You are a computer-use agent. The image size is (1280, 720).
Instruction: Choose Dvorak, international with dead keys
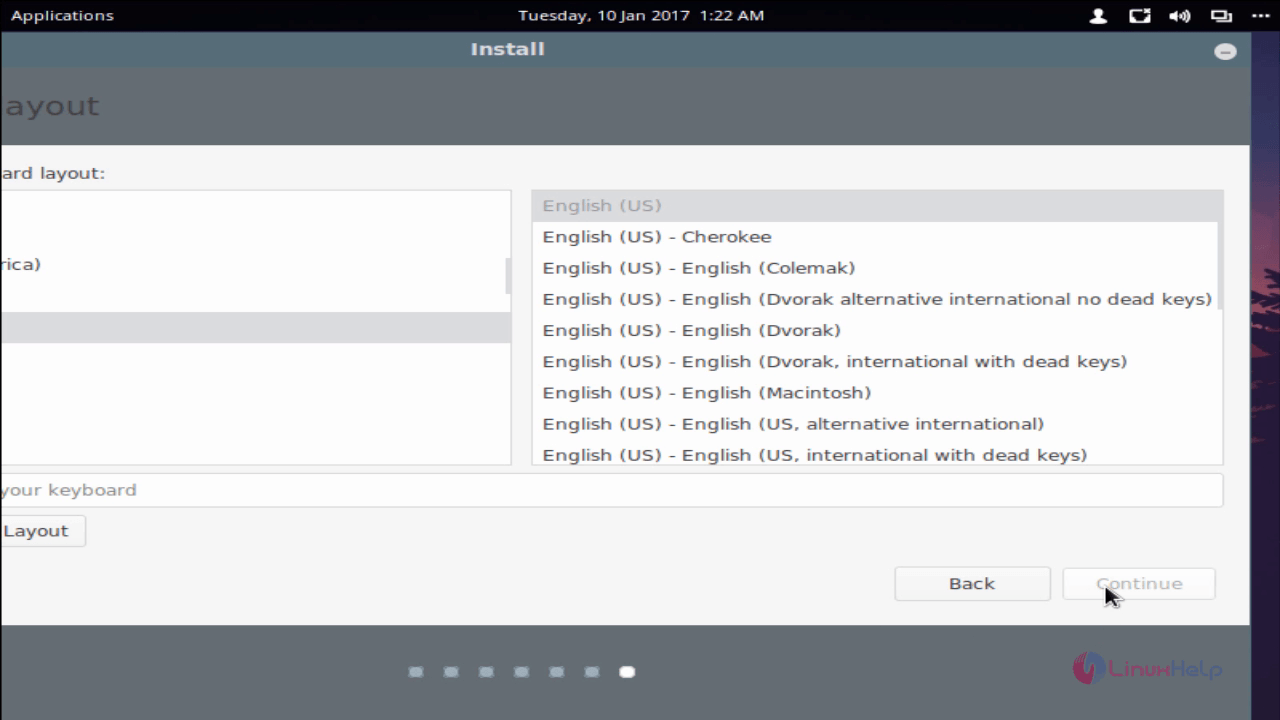[x=875, y=361]
